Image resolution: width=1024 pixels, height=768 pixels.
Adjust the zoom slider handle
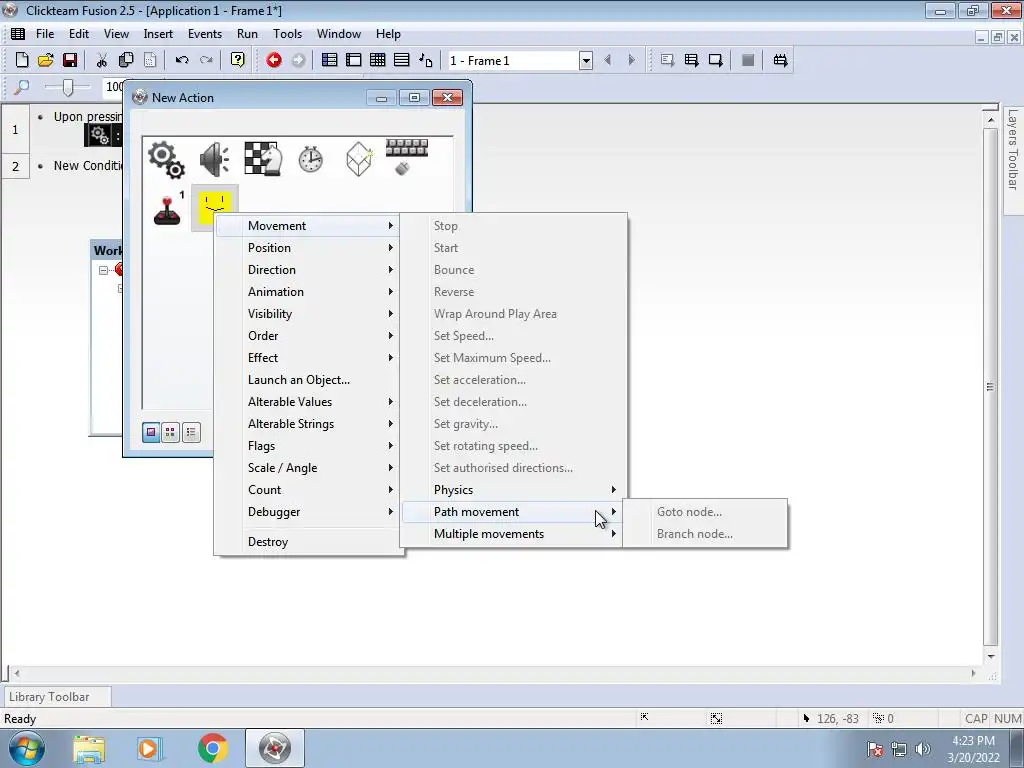[x=67, y=87]
